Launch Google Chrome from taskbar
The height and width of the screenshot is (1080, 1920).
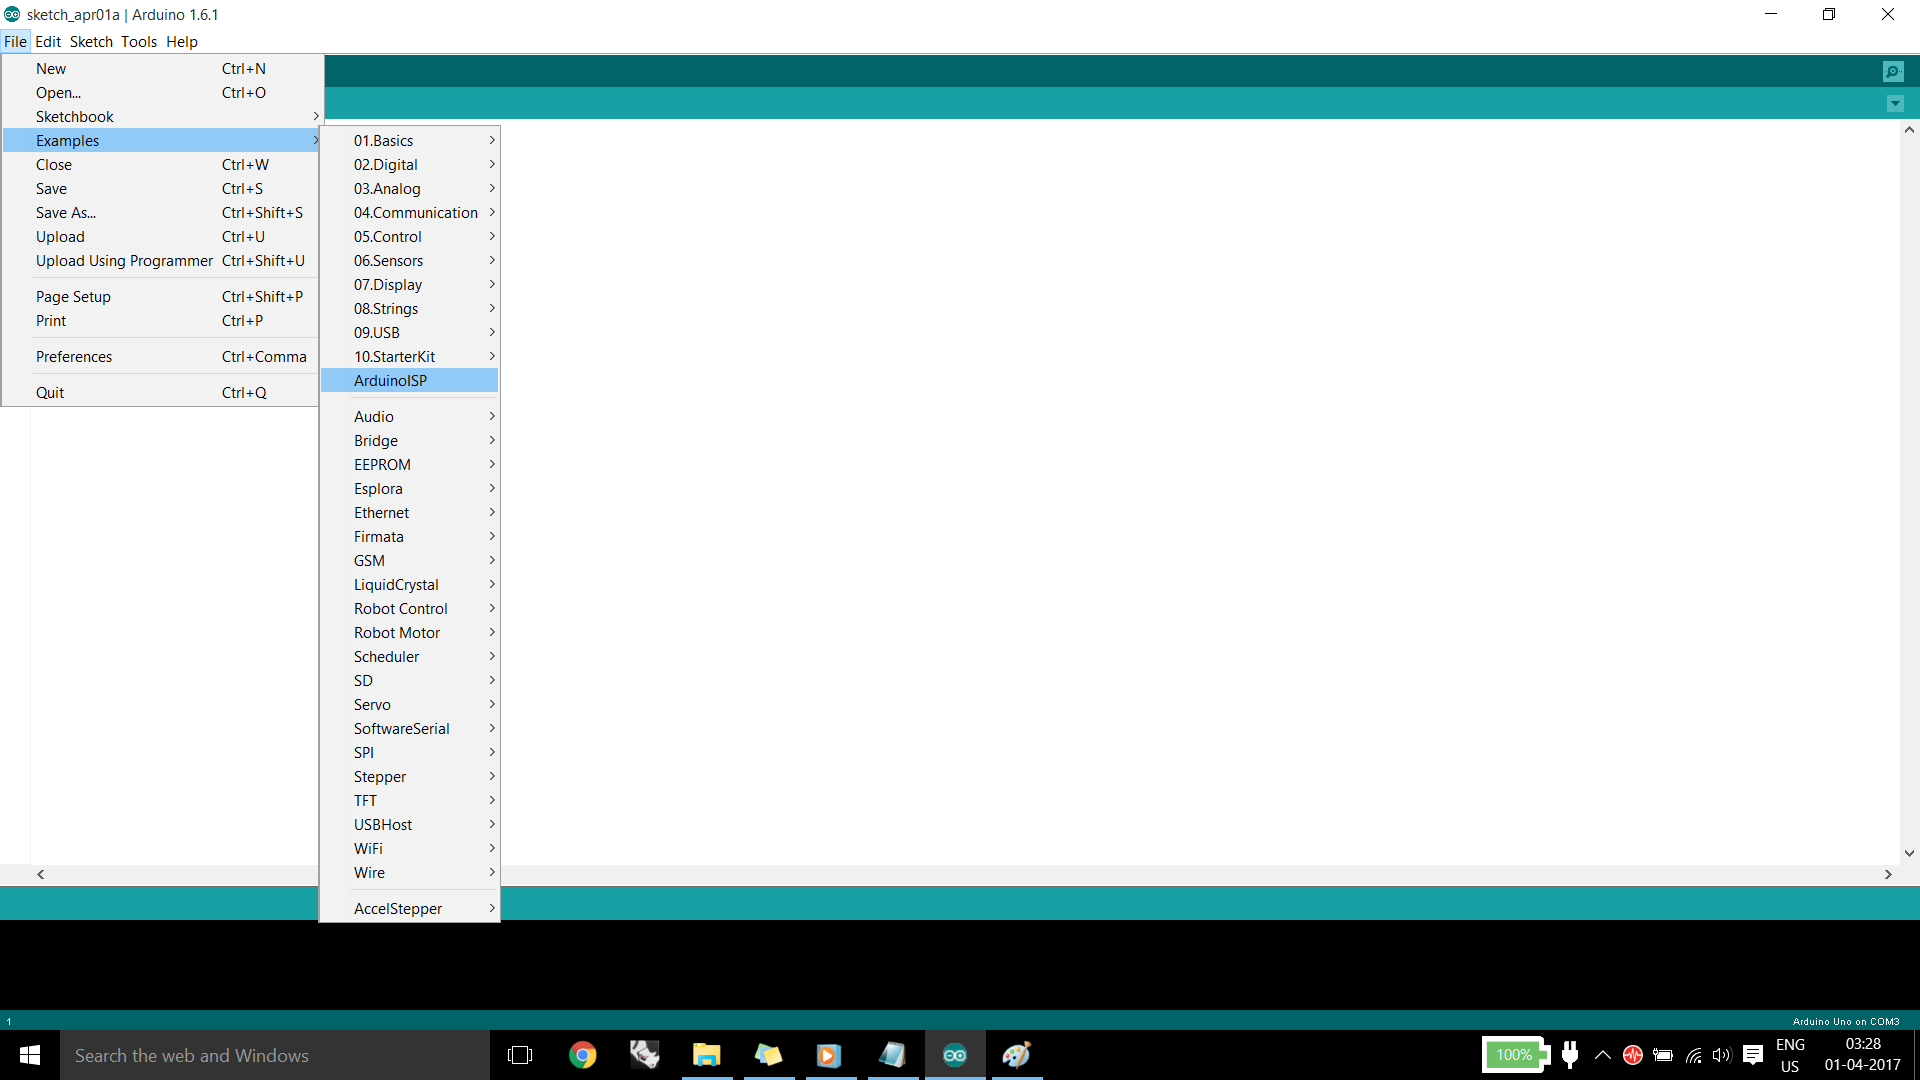pyautogui.click(x=582, y=1055)
